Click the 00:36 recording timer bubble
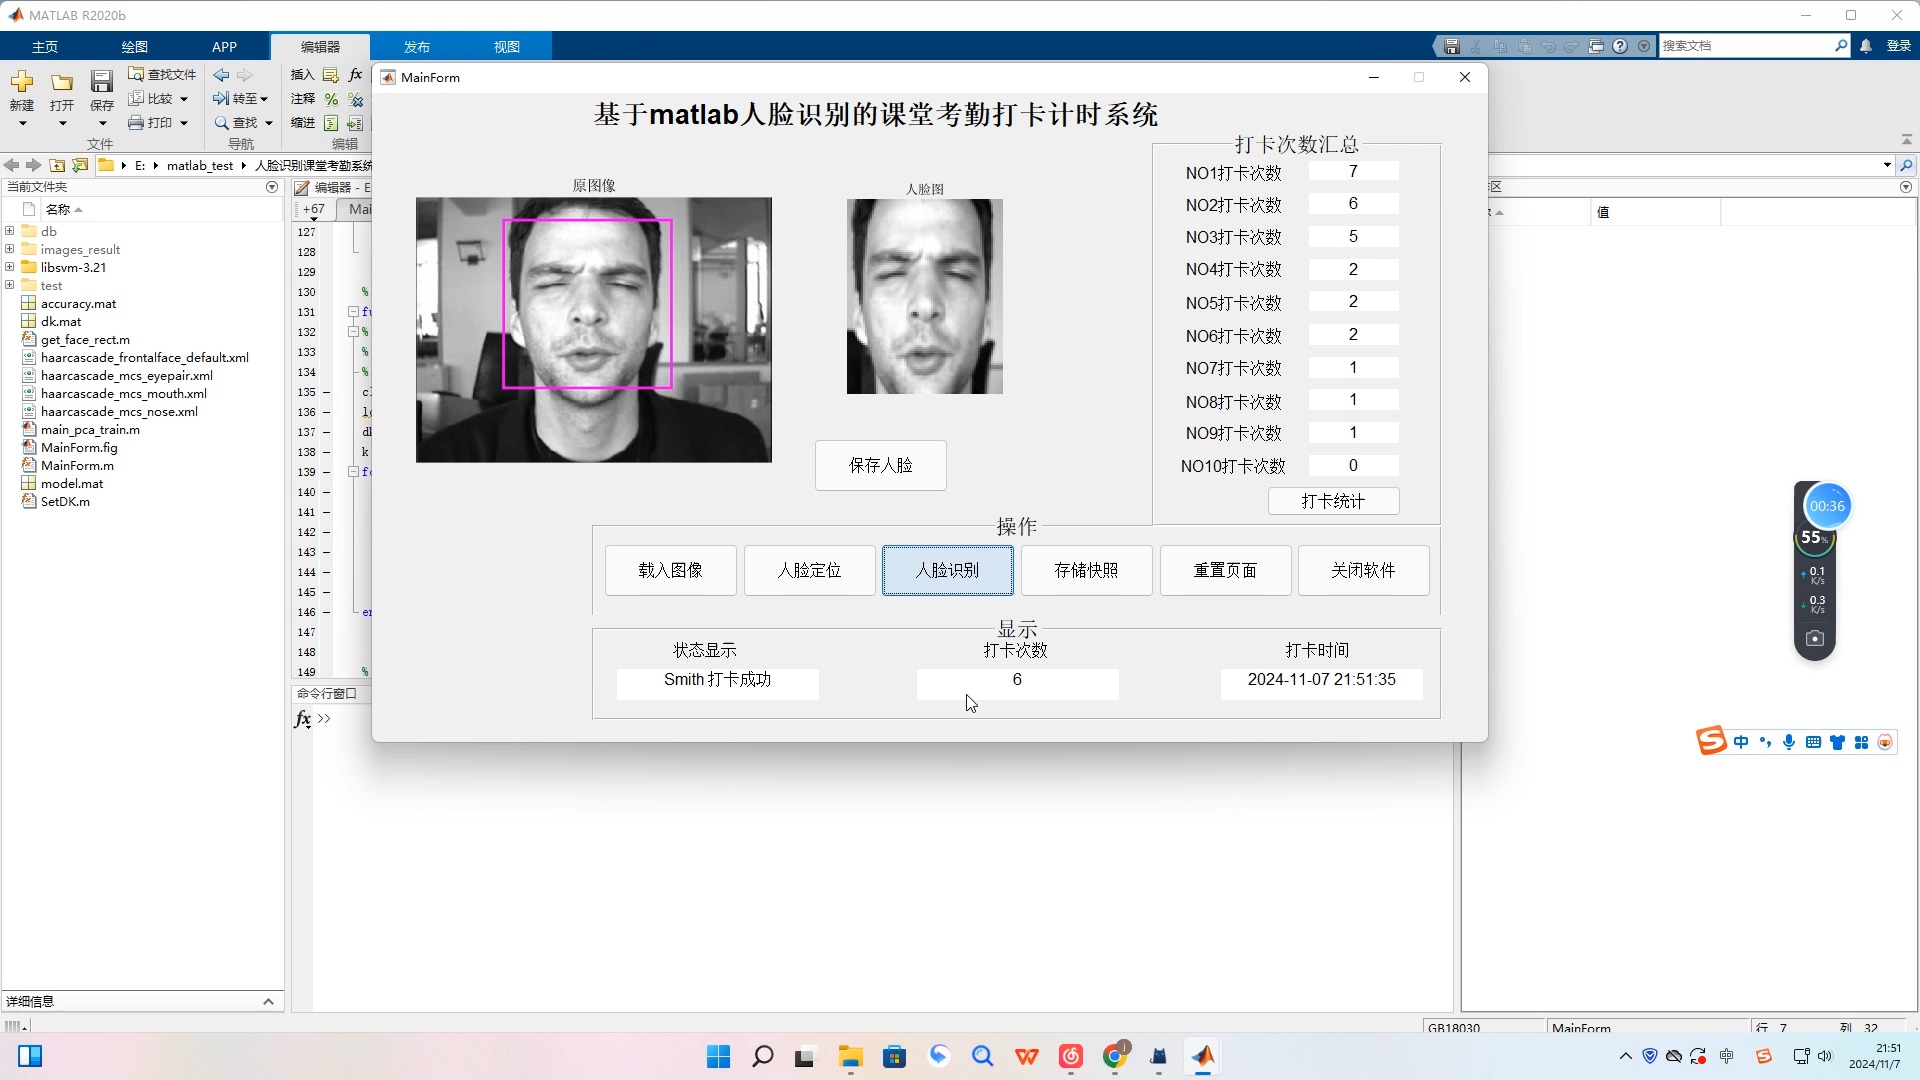This screenshot has height=1080, width=1920. tap(1827, 506)
